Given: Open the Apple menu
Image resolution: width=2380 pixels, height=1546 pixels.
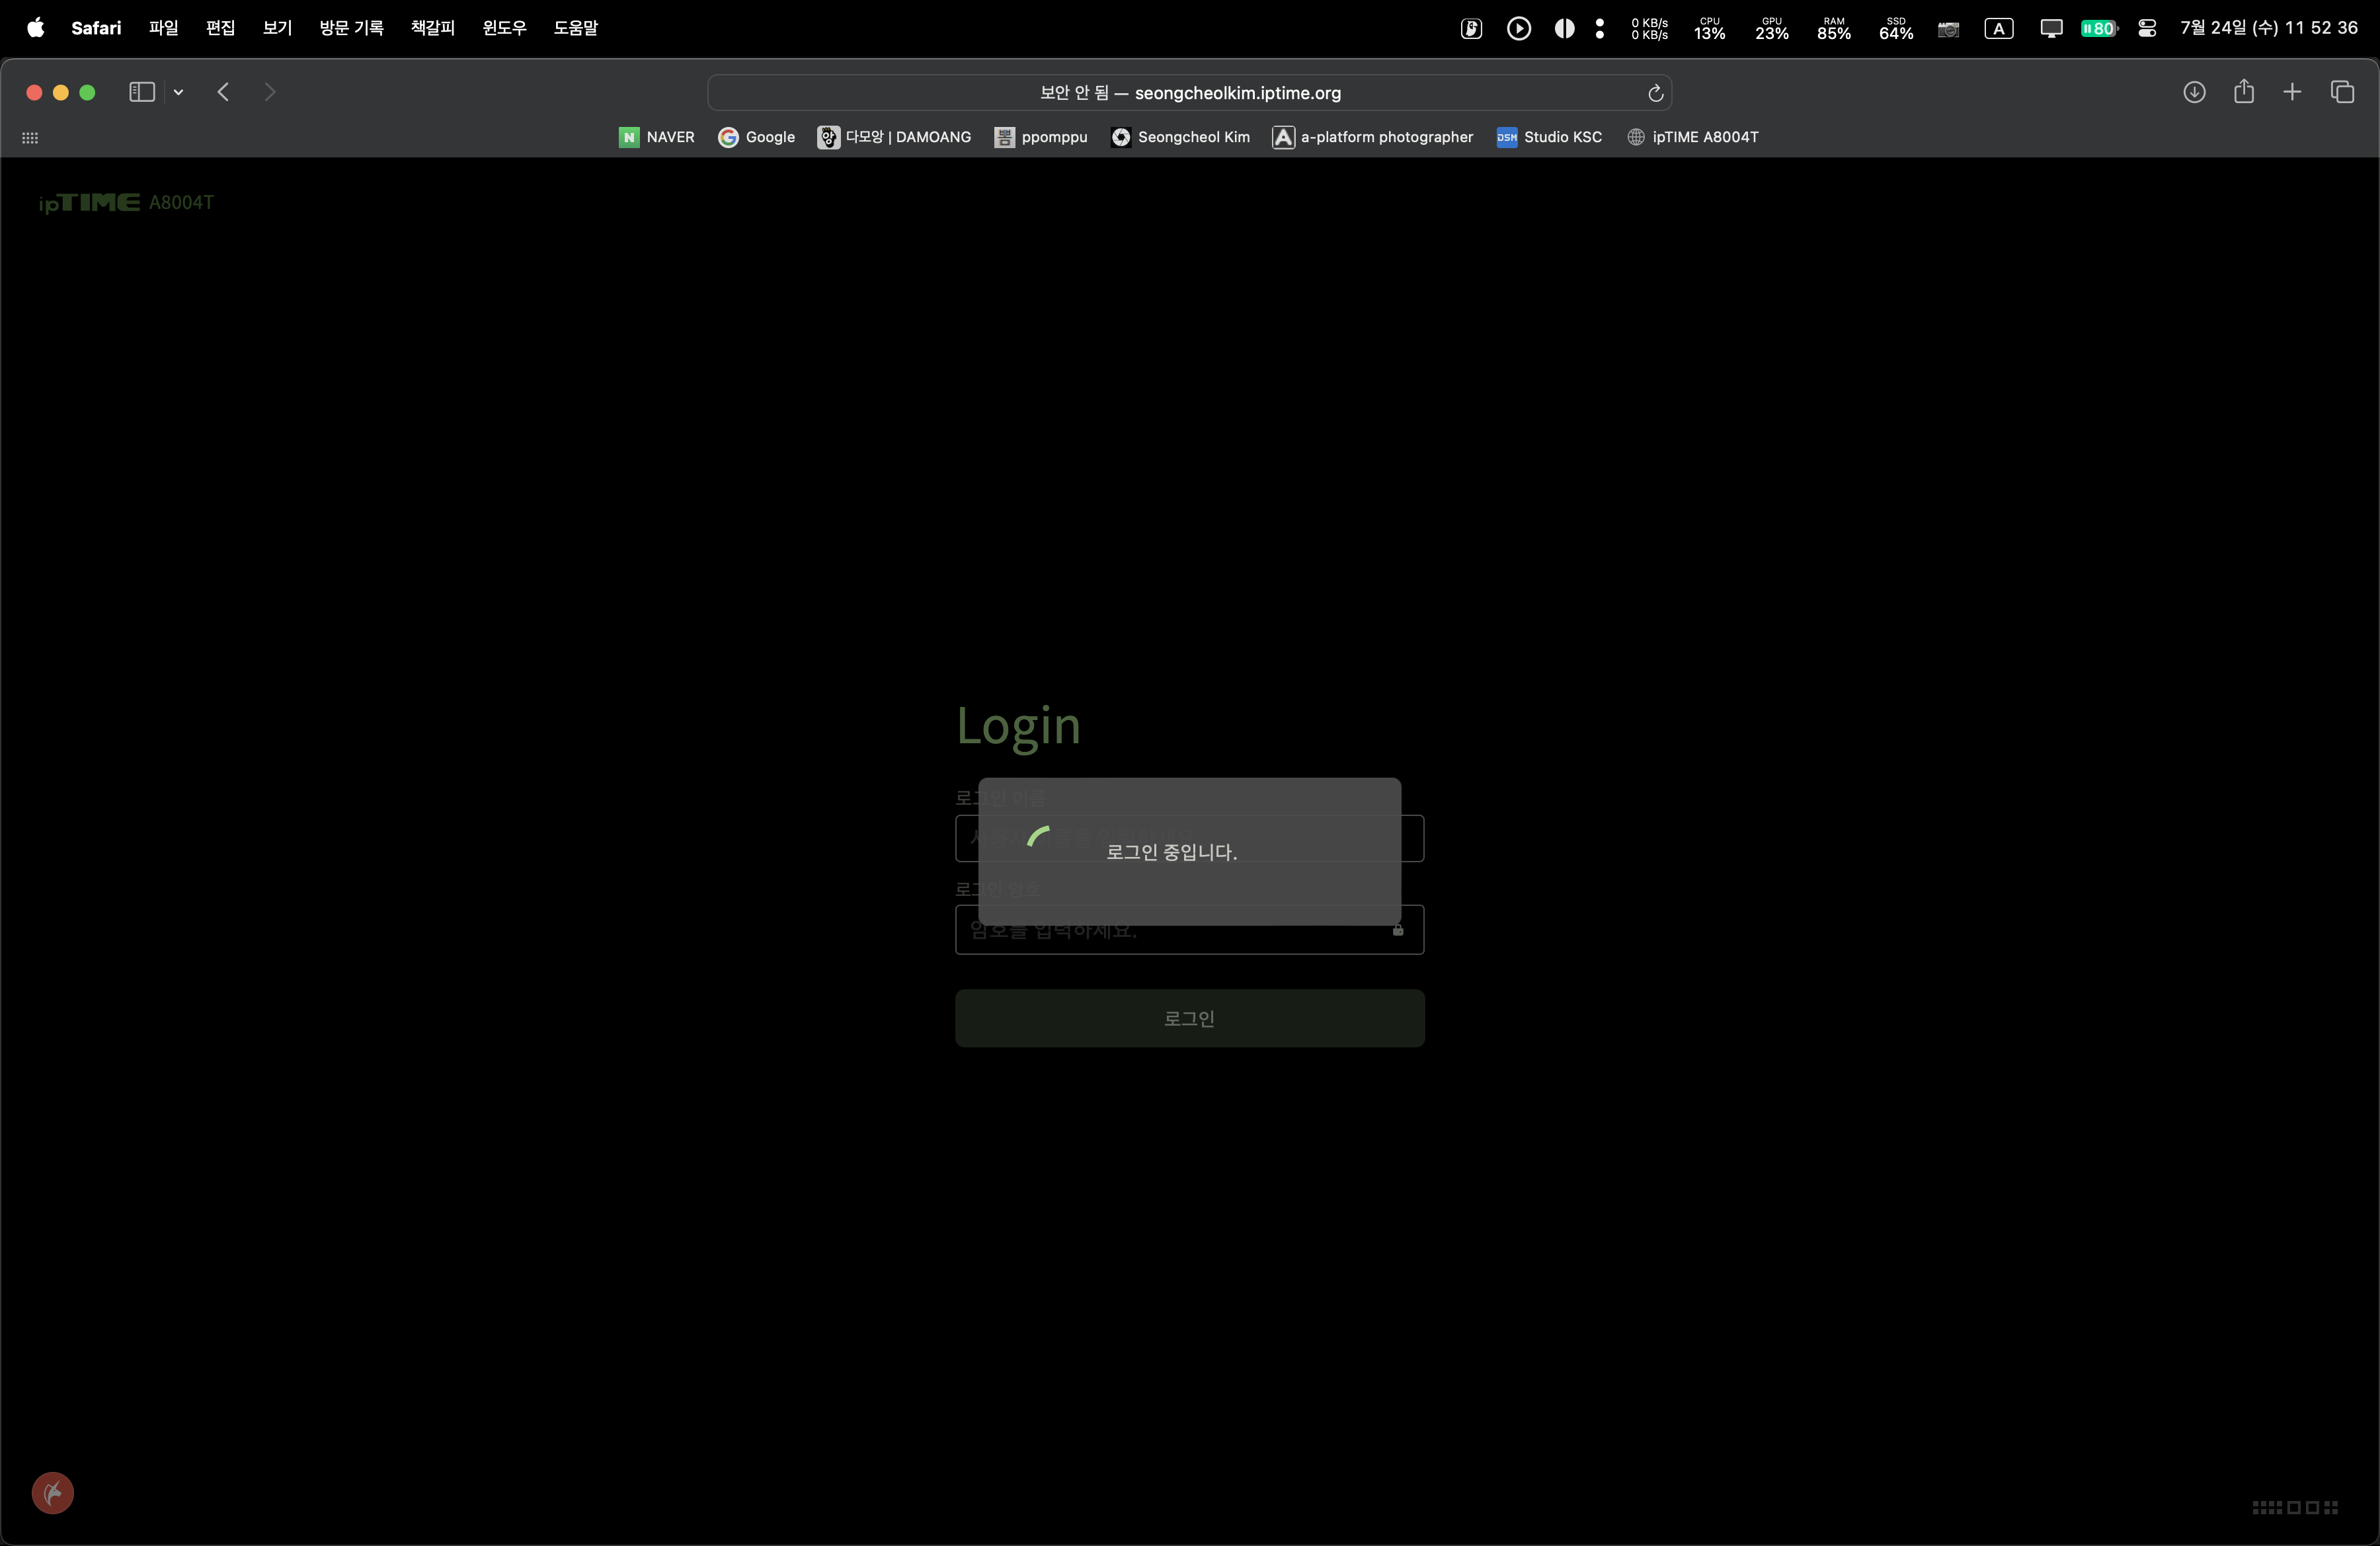Looking at the screenshot, I should tap(35, 28).
